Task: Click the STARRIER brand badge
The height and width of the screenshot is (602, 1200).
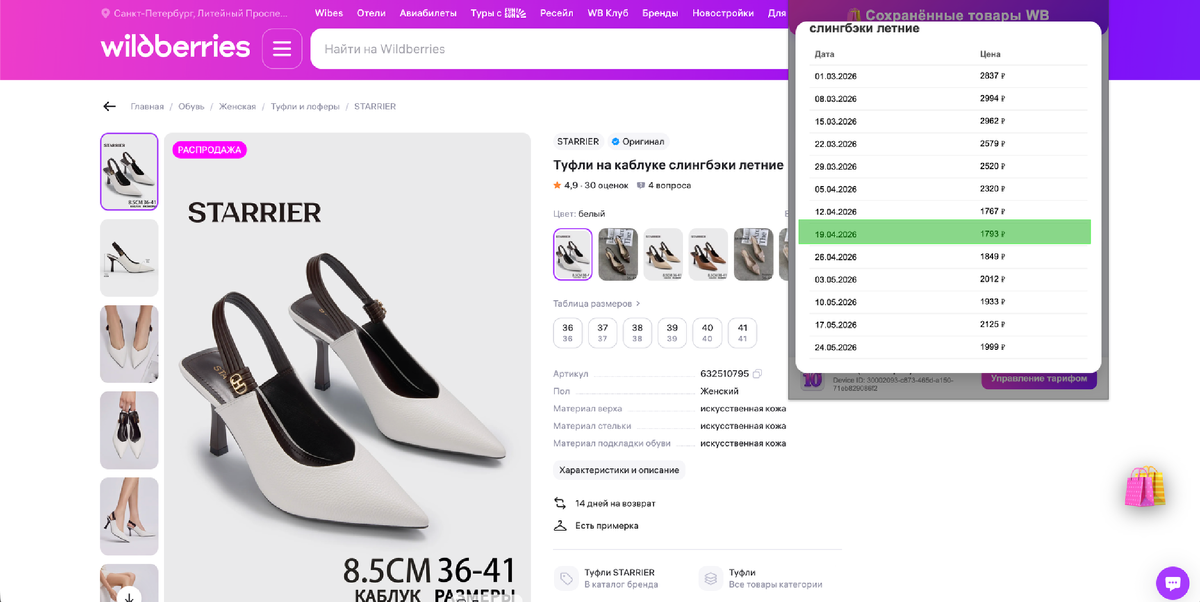Action: pyautogui.click(x=578, y=142)
